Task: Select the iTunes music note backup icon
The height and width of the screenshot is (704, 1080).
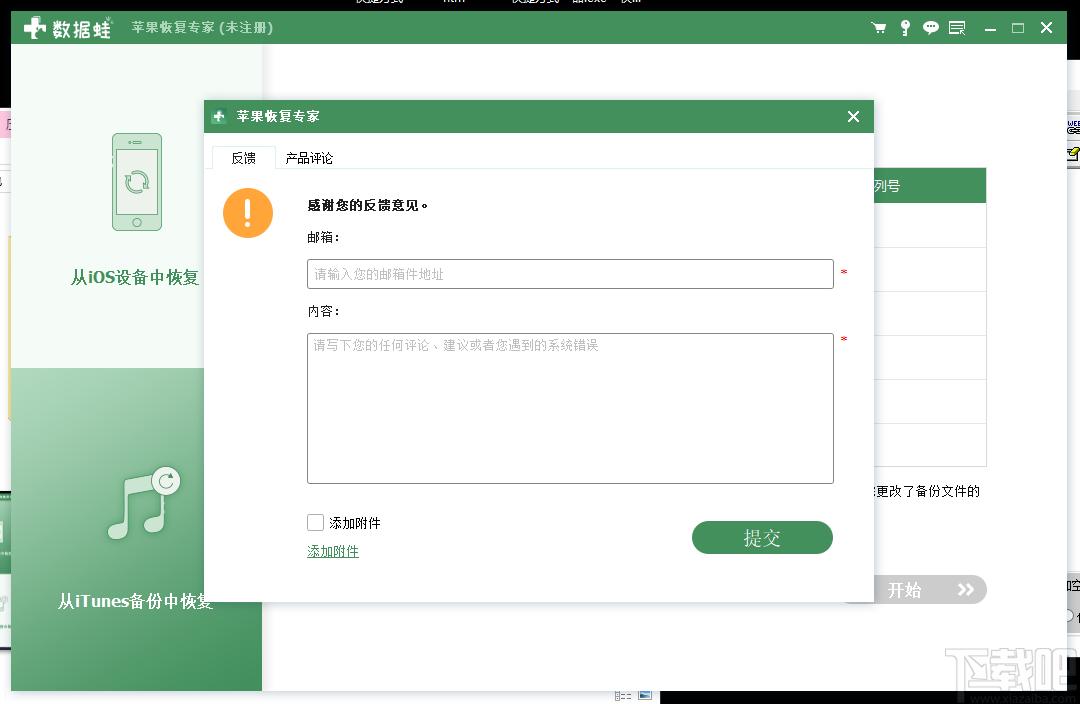Action: click(144, 504)
